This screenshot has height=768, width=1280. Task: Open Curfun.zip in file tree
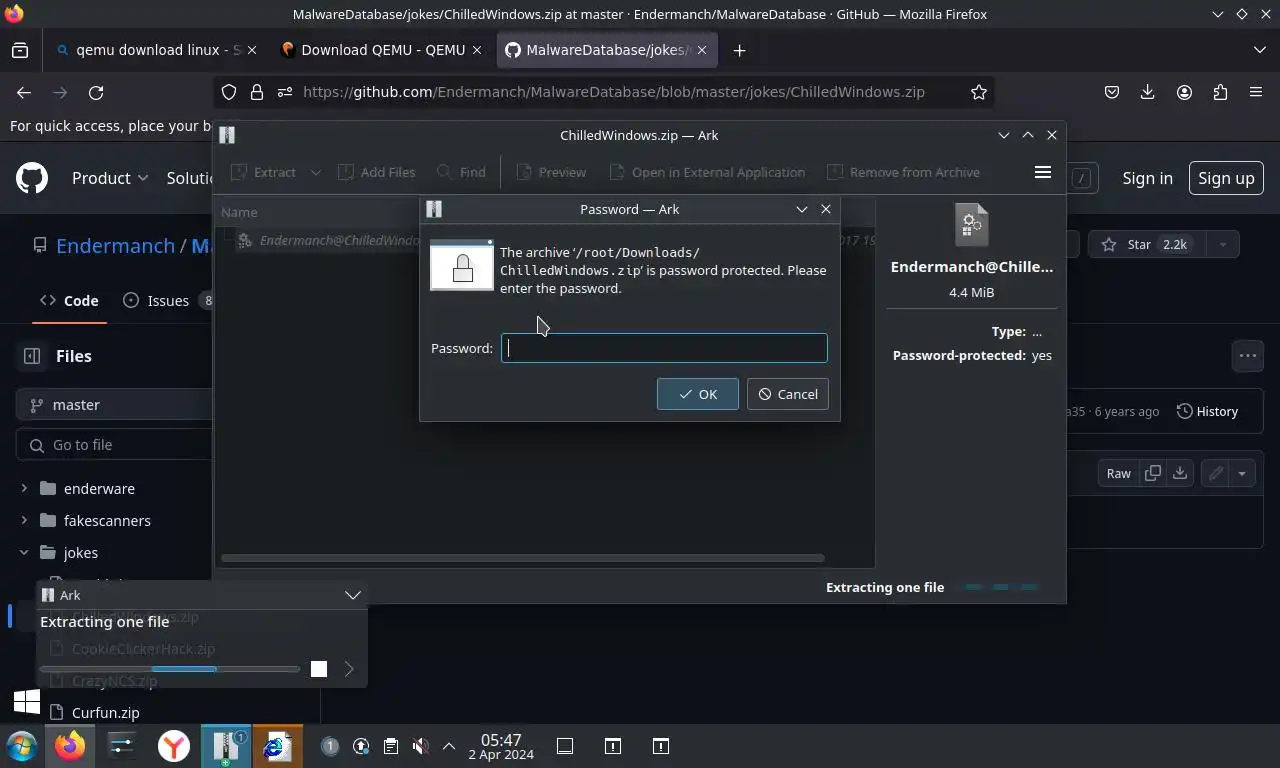105,713
